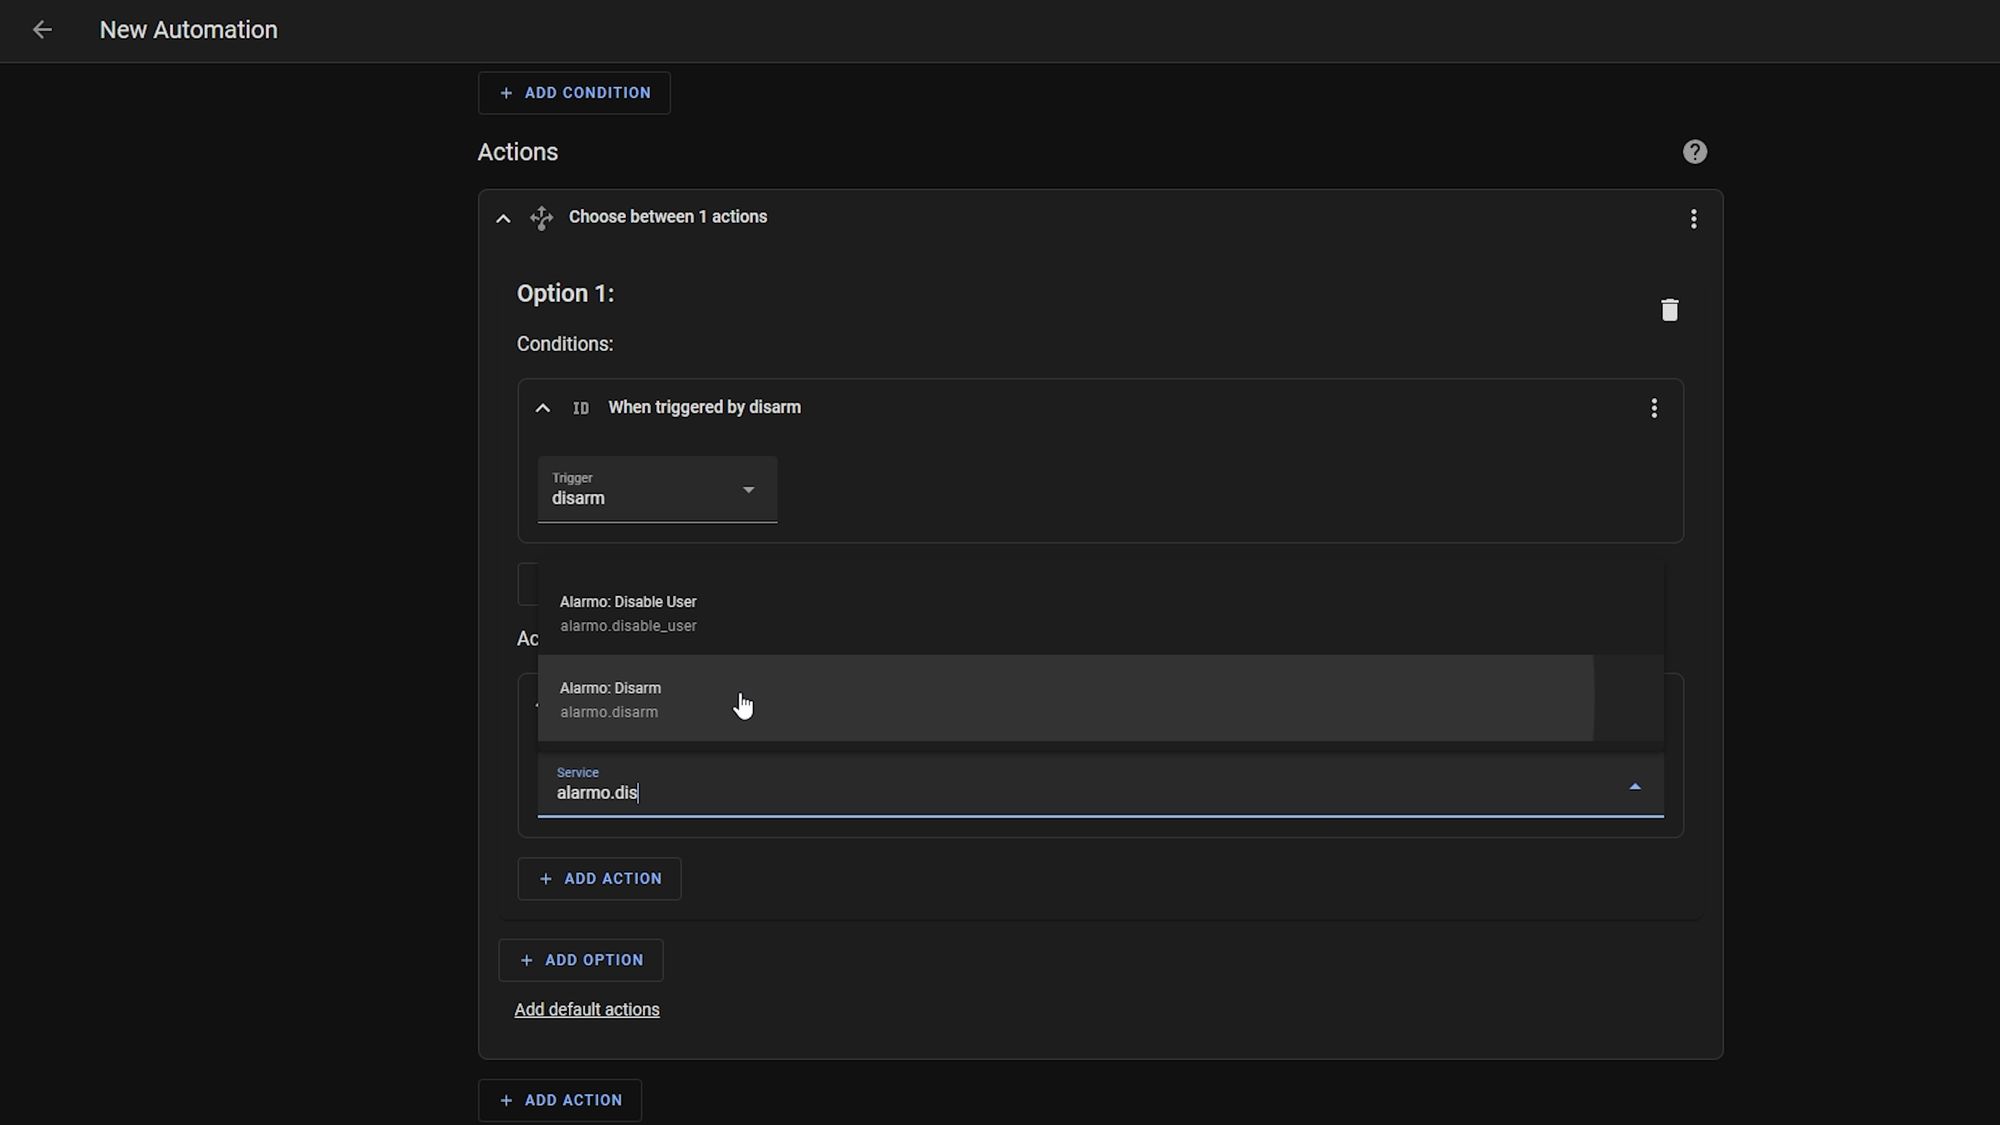Close the Service dropdown with its arrow
This screenshot has height=1125, width=2000.
(1635, 787)
